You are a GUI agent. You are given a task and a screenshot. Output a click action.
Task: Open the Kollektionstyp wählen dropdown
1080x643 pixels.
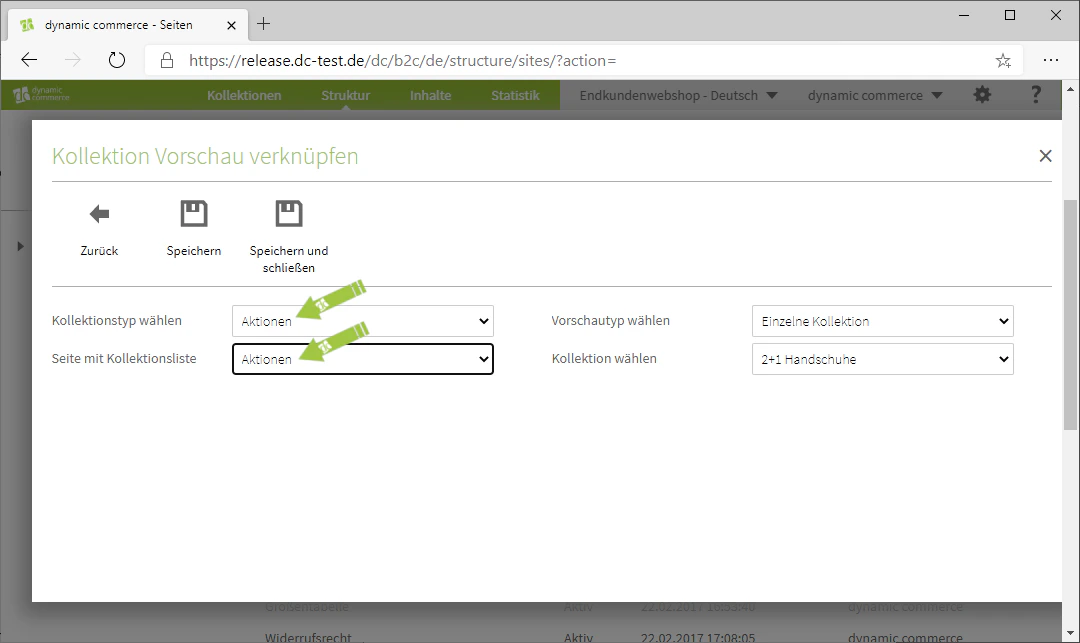pyautogui.click(x=363, y=321)
